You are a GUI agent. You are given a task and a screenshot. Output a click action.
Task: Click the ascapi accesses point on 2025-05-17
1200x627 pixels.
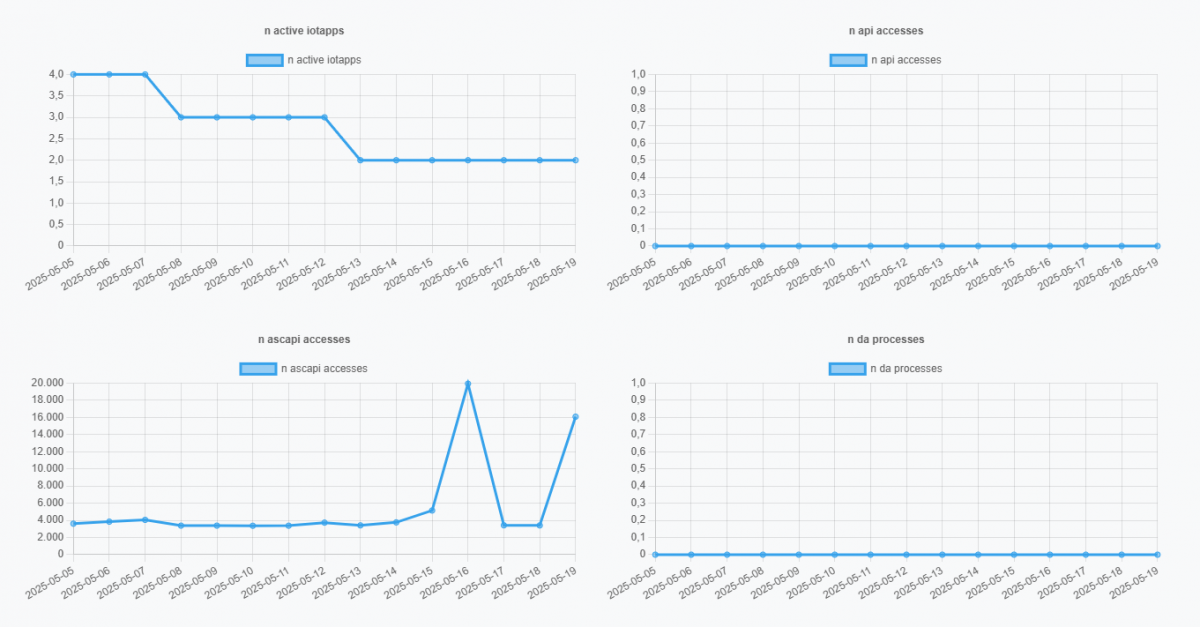[504, 525]
